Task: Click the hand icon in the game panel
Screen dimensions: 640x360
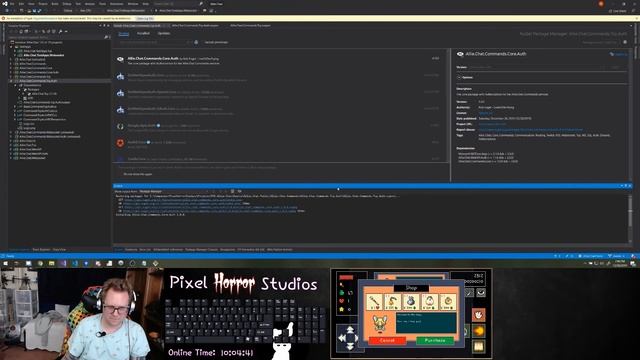Action: 479,315
